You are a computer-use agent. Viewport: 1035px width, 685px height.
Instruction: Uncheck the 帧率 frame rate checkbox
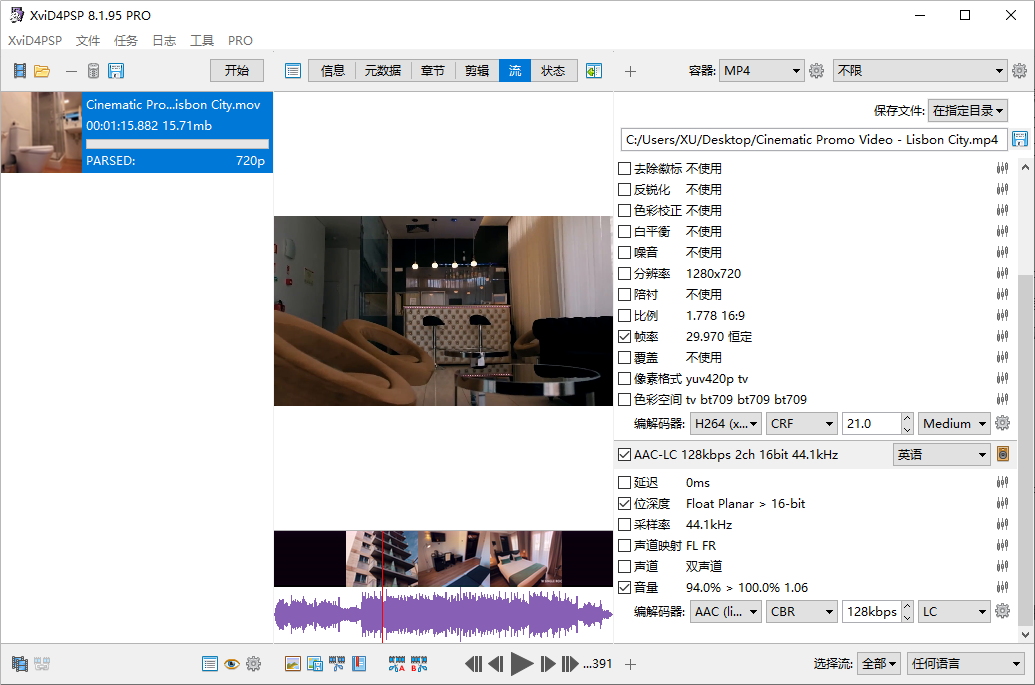(x=626, y=336)
